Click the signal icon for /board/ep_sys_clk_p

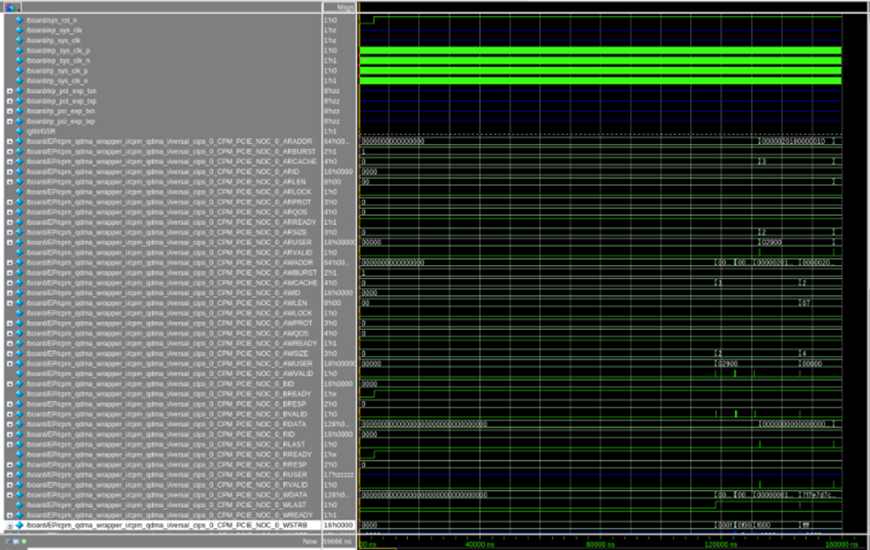pyautogui.click(x=19, y=51)
